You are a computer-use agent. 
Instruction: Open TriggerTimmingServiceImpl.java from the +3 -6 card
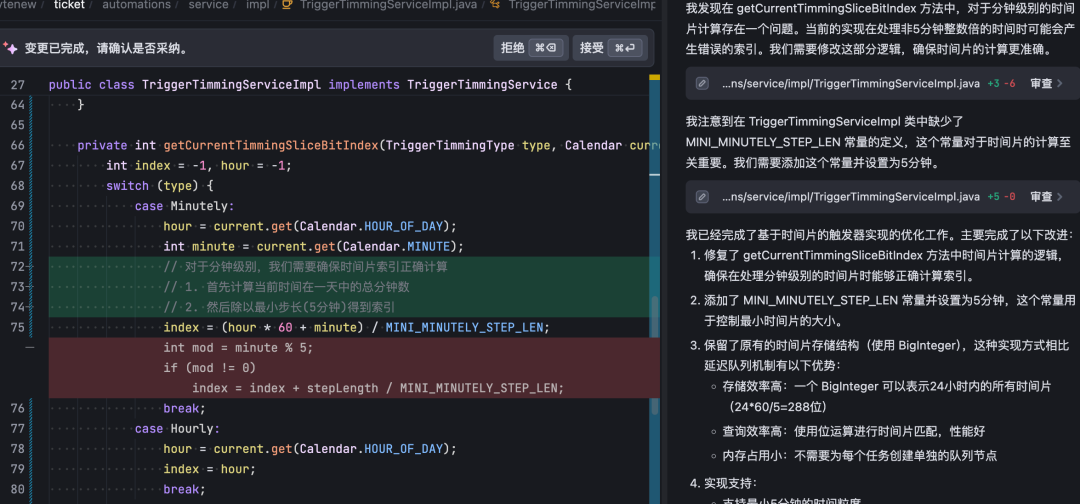(x=851, y=83)
